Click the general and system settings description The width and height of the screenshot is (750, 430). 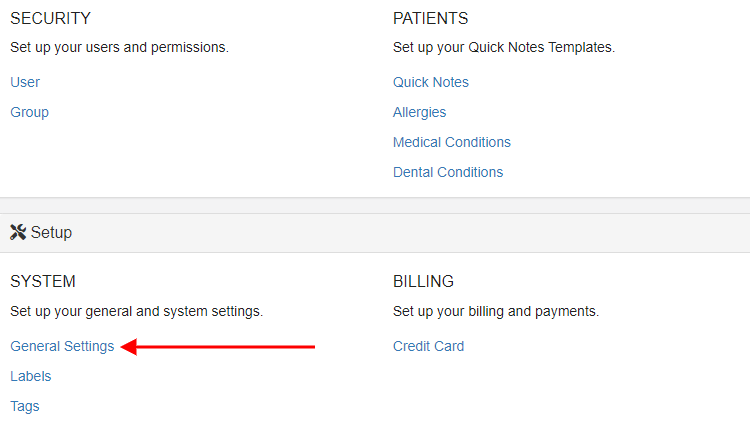click(x=136, y=311)
